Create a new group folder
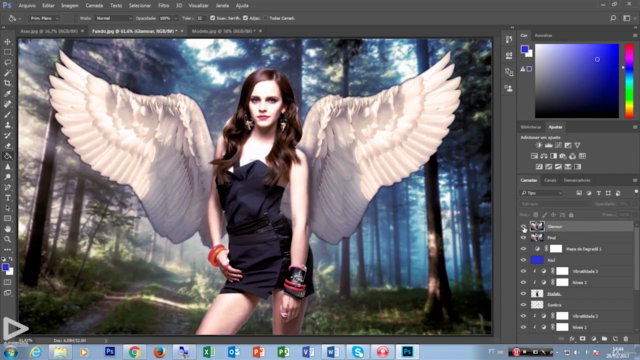The height and width of the screenshot is (360, 640). [x=604, y=339]
